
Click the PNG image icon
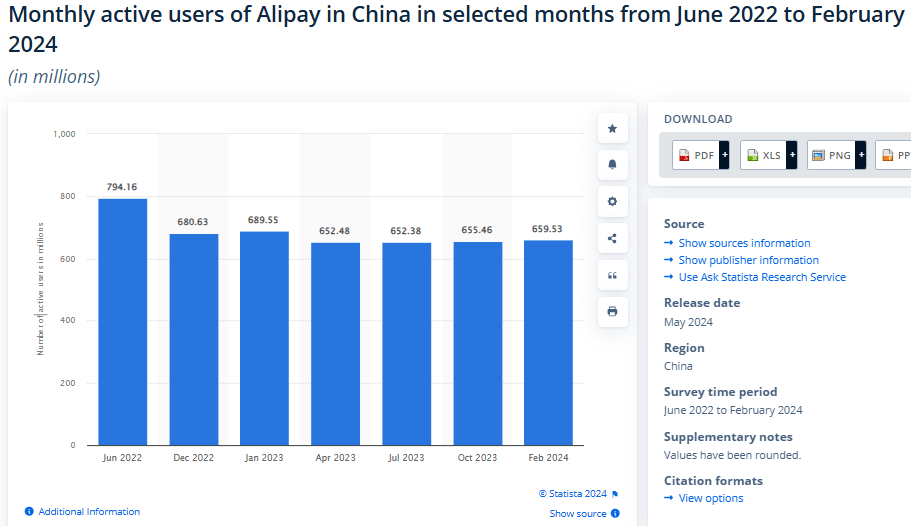819,155
